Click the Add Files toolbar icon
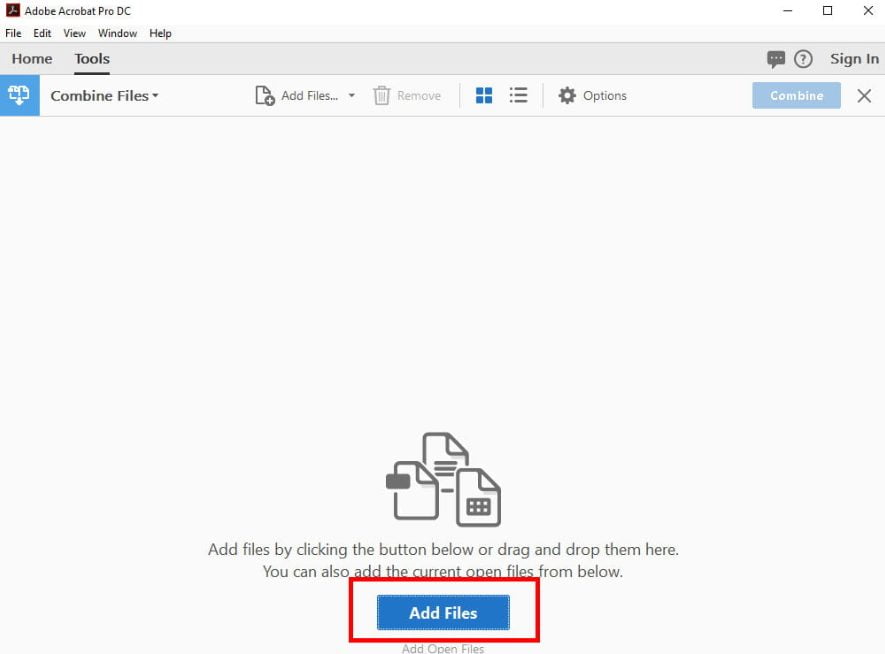This screenshot has width=885, height=654. (265, 95)
